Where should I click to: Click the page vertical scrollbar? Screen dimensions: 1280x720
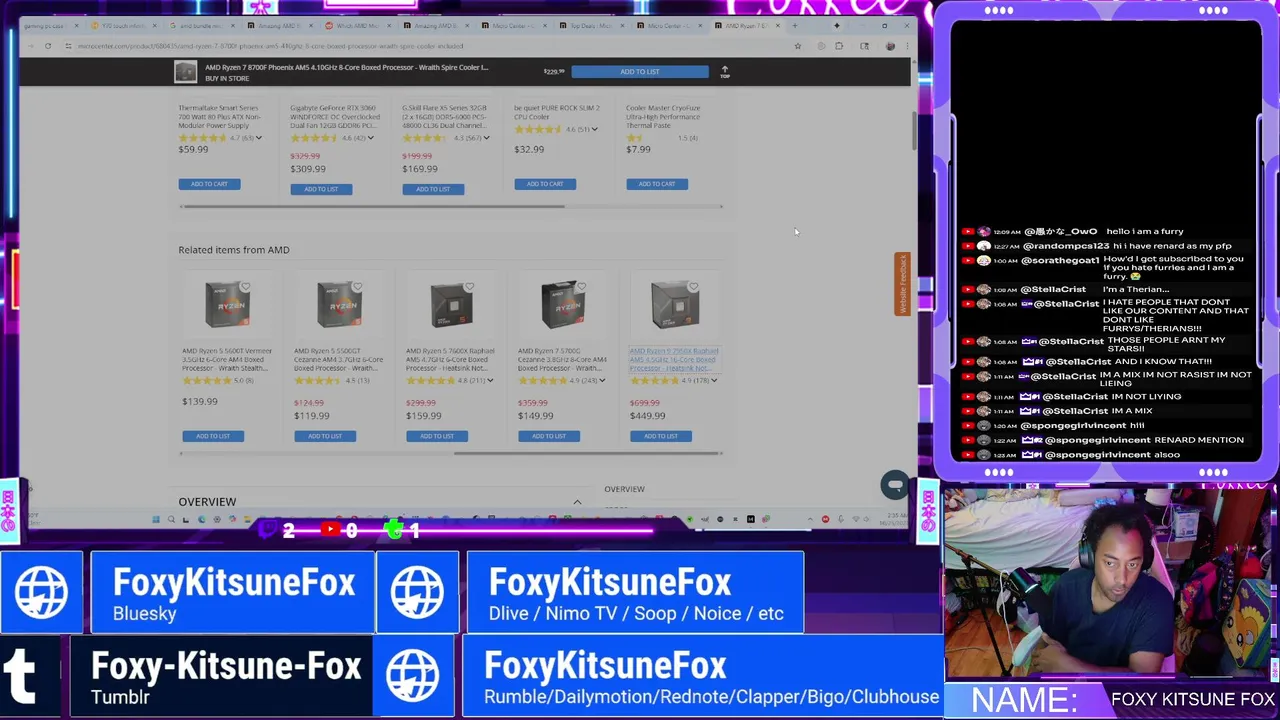tap(914, 130)
